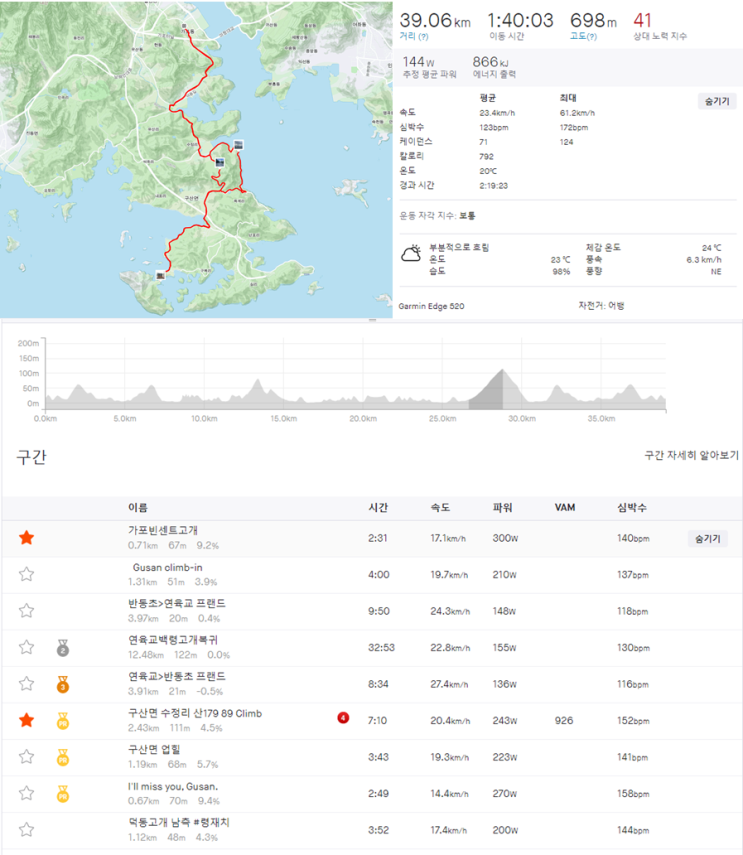Click the 61.2km/h max speed value
Screen dimensions: 743x855
[x=577, y=113]
